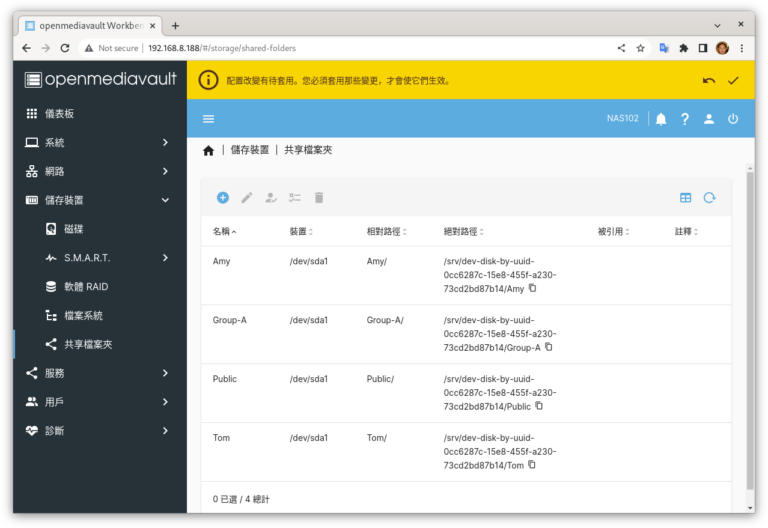Screen dimensions: 768x528
Task: Click the browser address bar URL
Action: [222, 48]
